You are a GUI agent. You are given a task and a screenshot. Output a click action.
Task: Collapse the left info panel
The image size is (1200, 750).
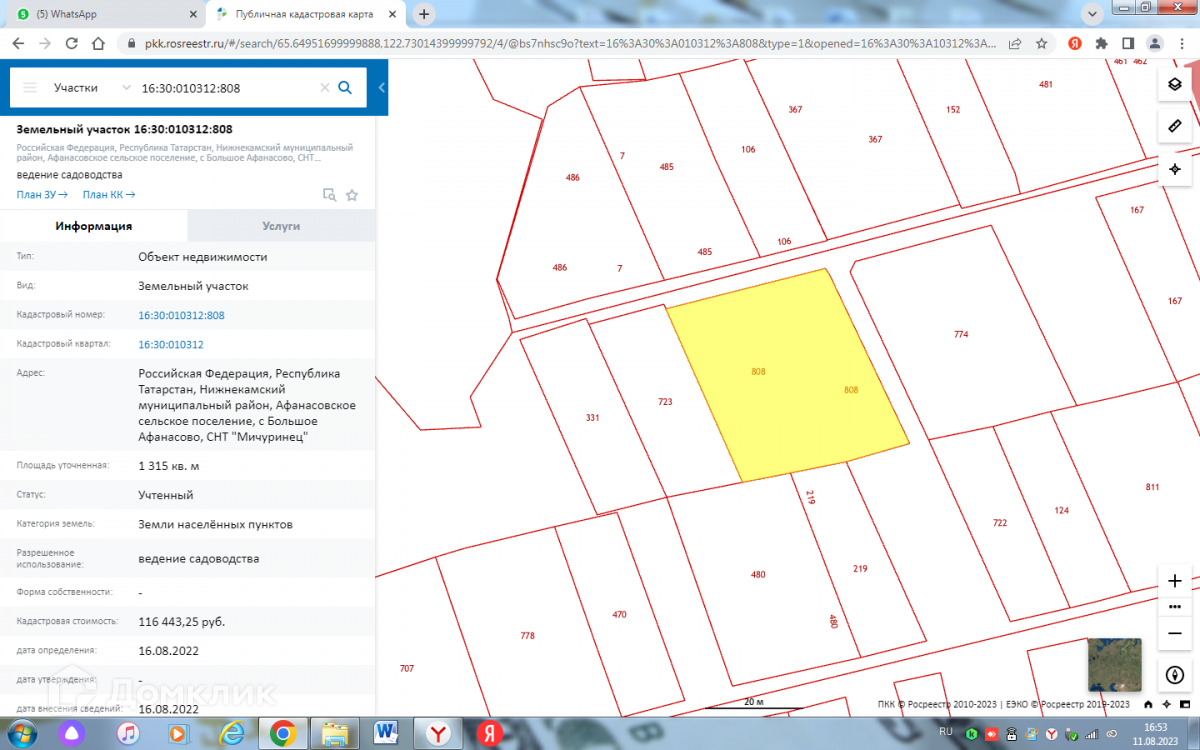[382, 88]
